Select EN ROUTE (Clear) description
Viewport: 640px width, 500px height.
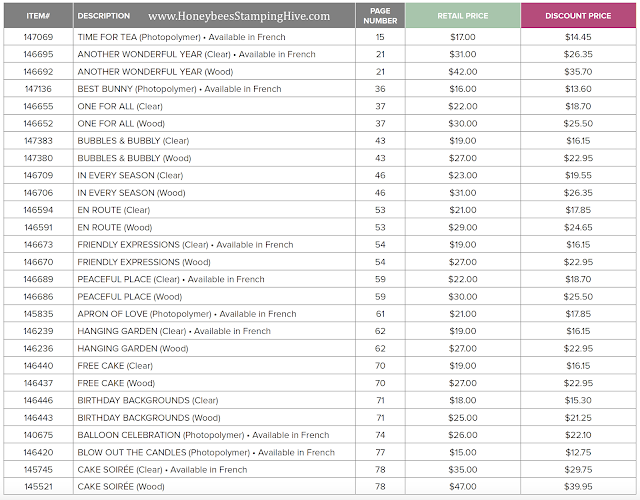[x=114, y=210]
